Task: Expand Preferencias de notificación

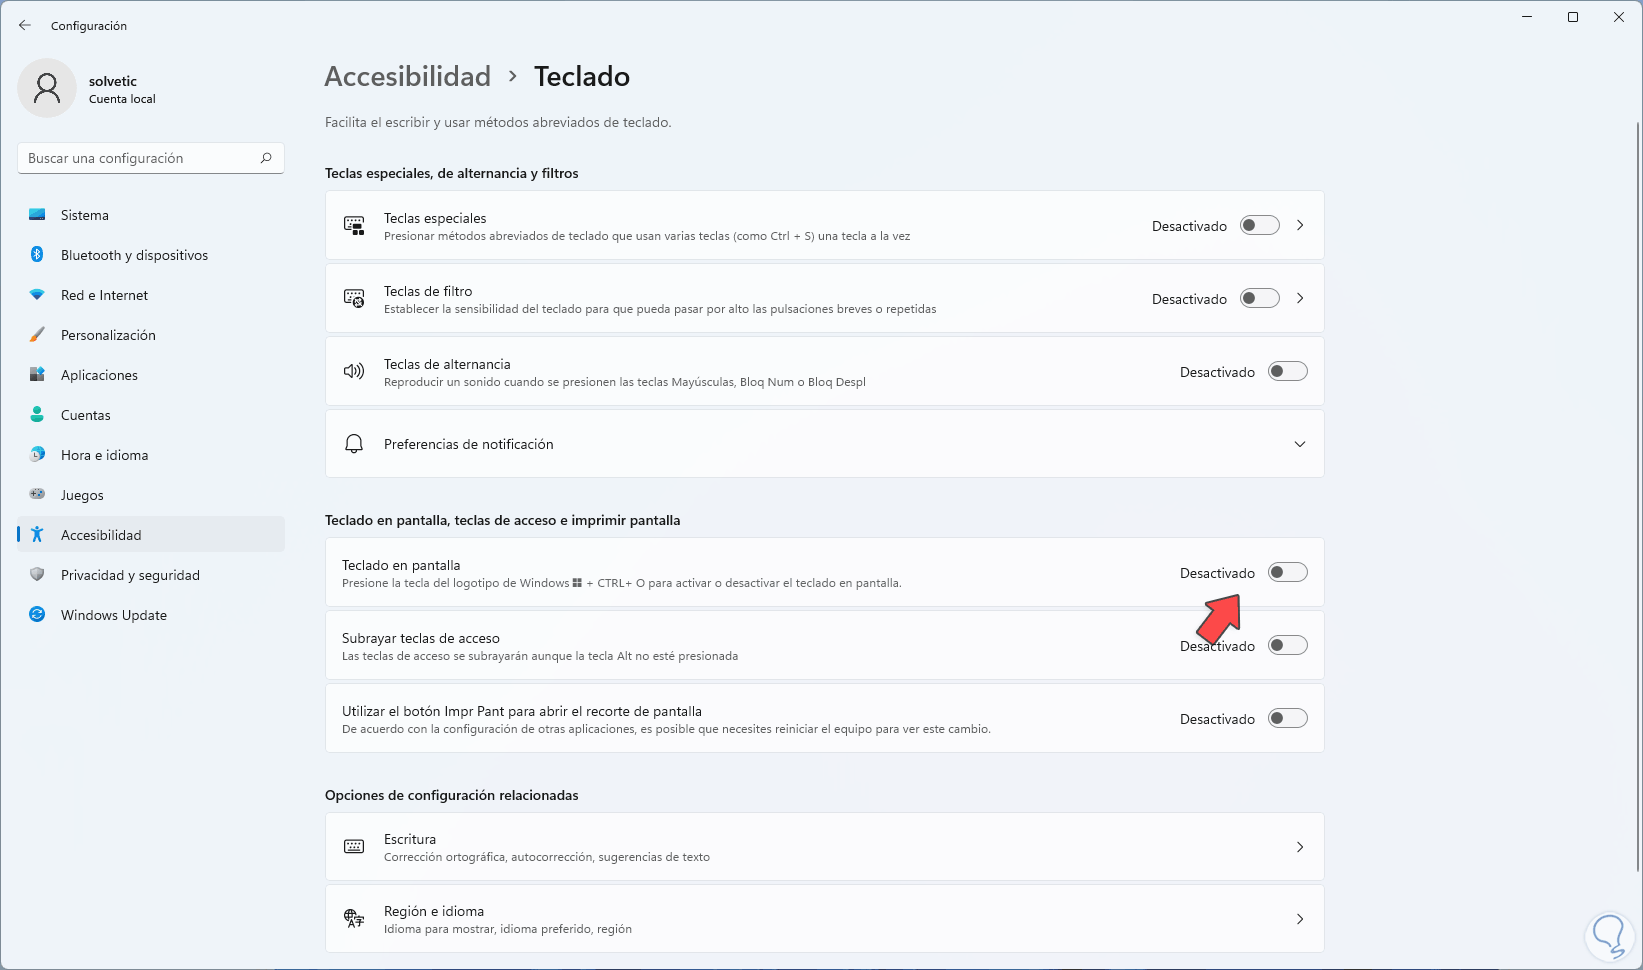Action: [1299, 444]
